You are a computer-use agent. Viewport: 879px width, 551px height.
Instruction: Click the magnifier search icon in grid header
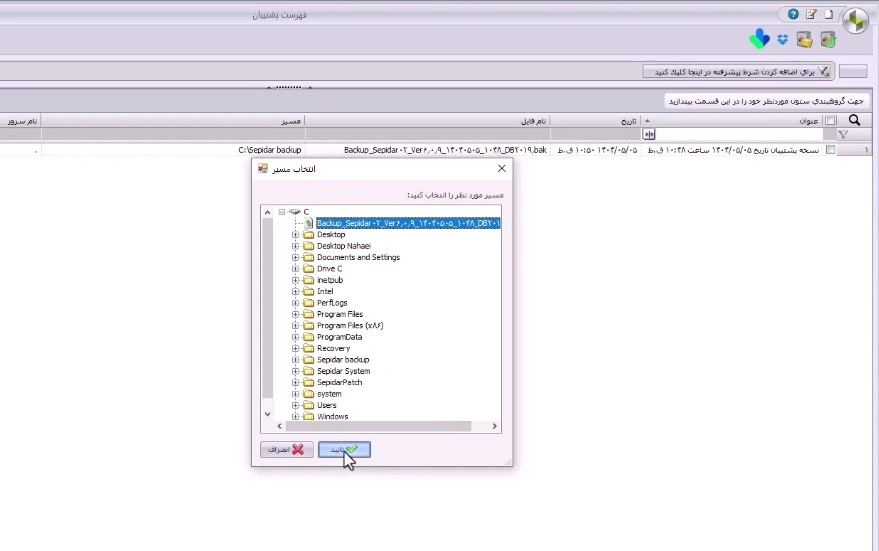click(854, 120)
